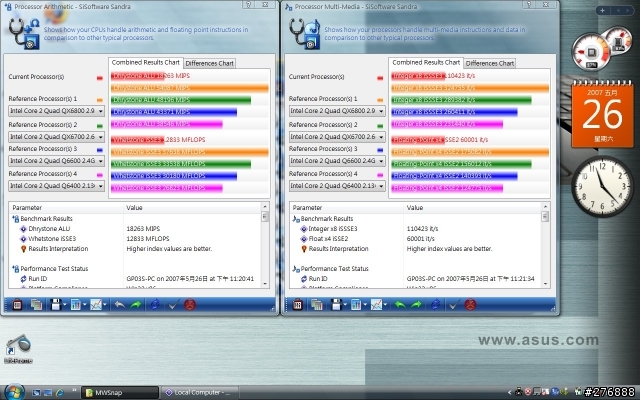
Task: Click the results list scrollbar in Processor Arithmetic
Action: 265,245
